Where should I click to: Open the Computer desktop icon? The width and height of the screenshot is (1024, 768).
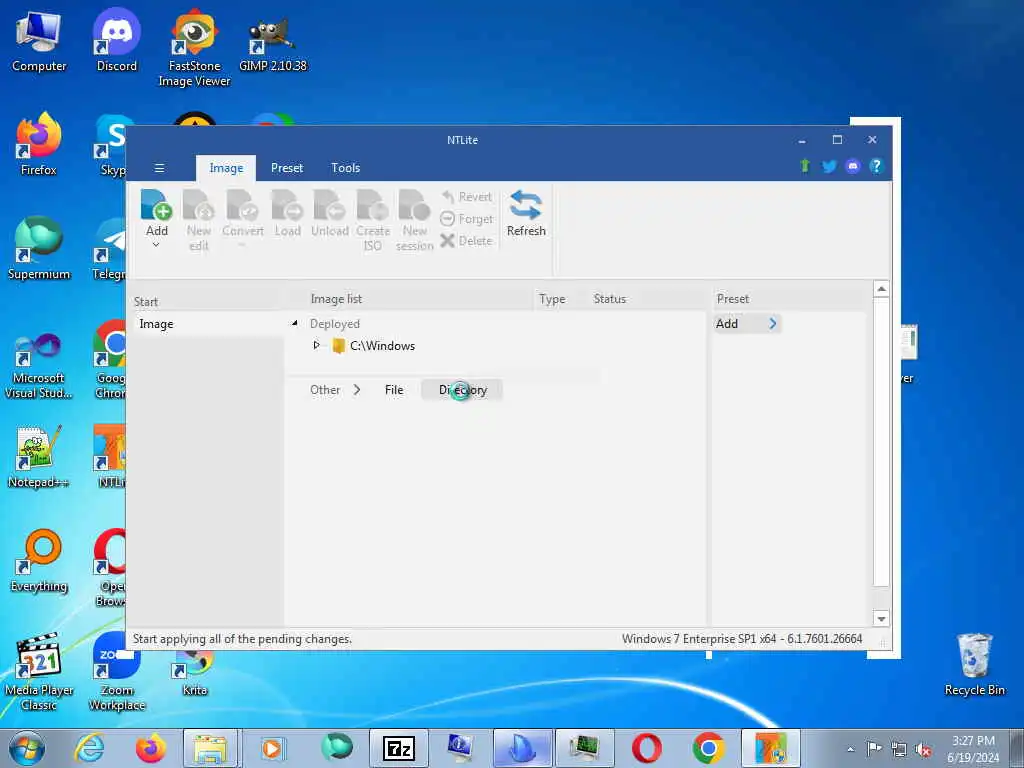click(39, 42)
